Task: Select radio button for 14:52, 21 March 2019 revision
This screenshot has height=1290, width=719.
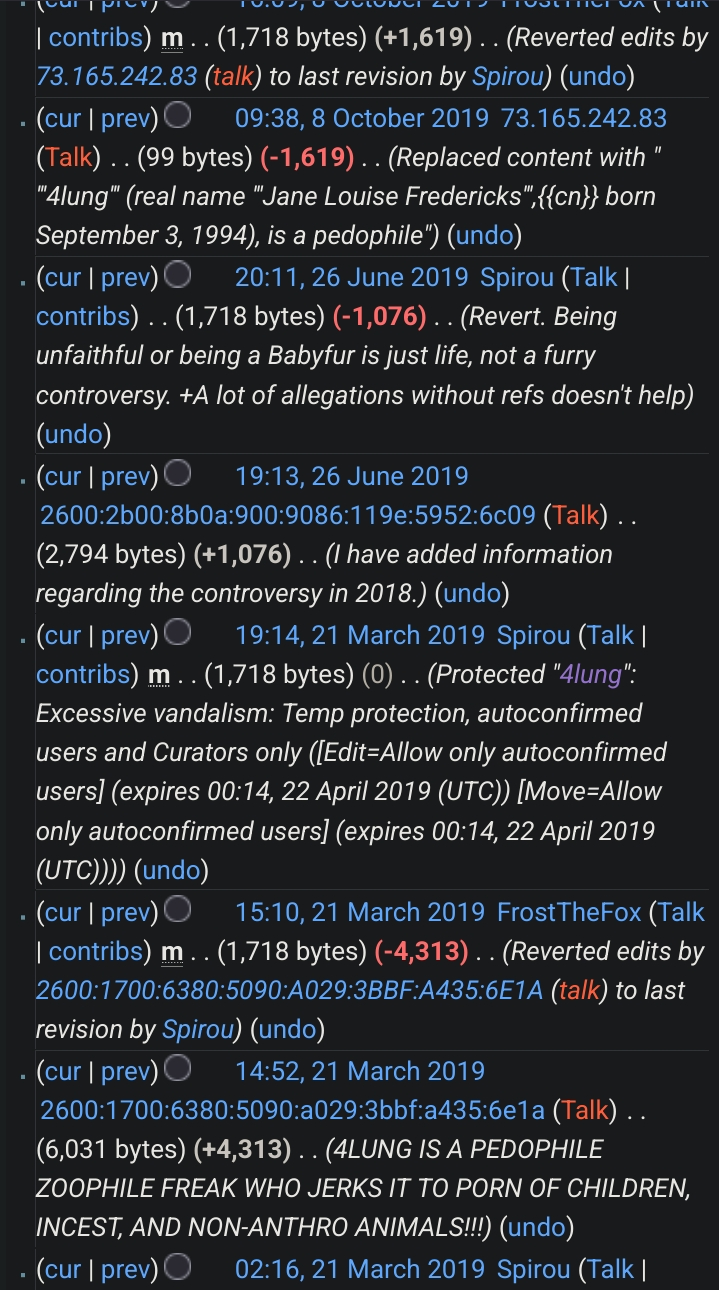Action: [178, 1070]
